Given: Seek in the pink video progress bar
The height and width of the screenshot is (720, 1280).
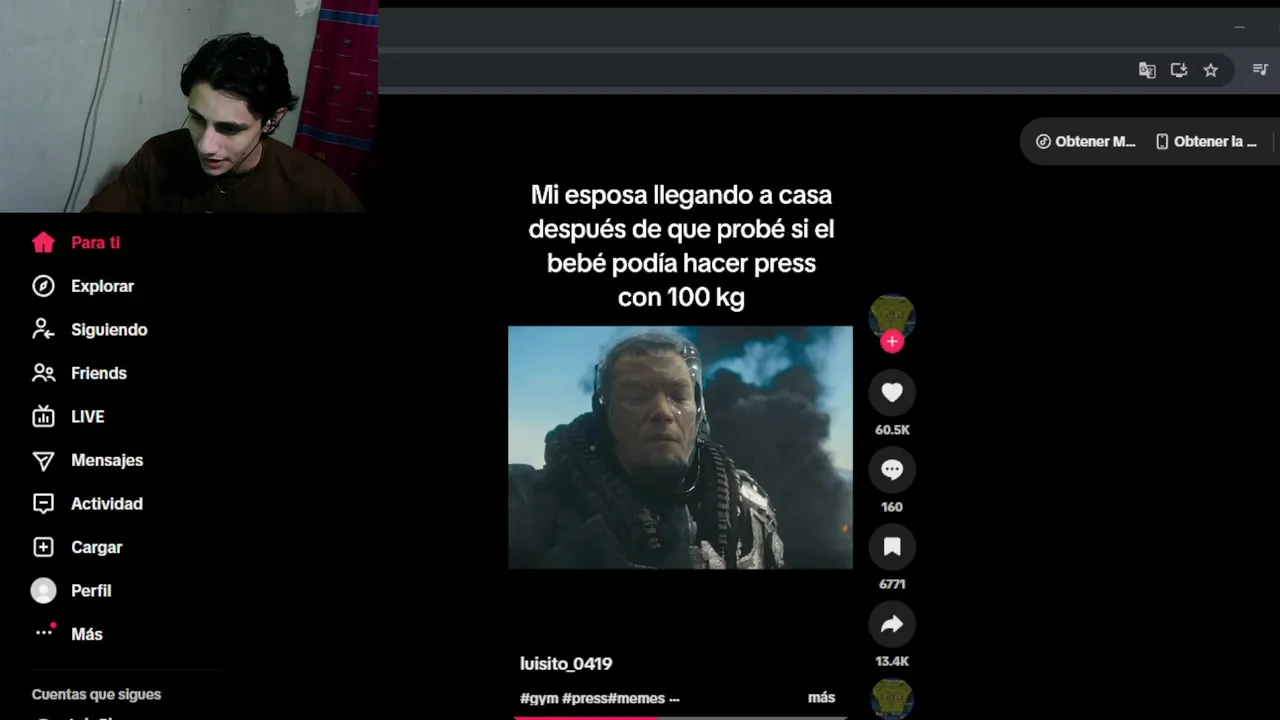Looking at the screenshot, I should (x=680, y=717).
